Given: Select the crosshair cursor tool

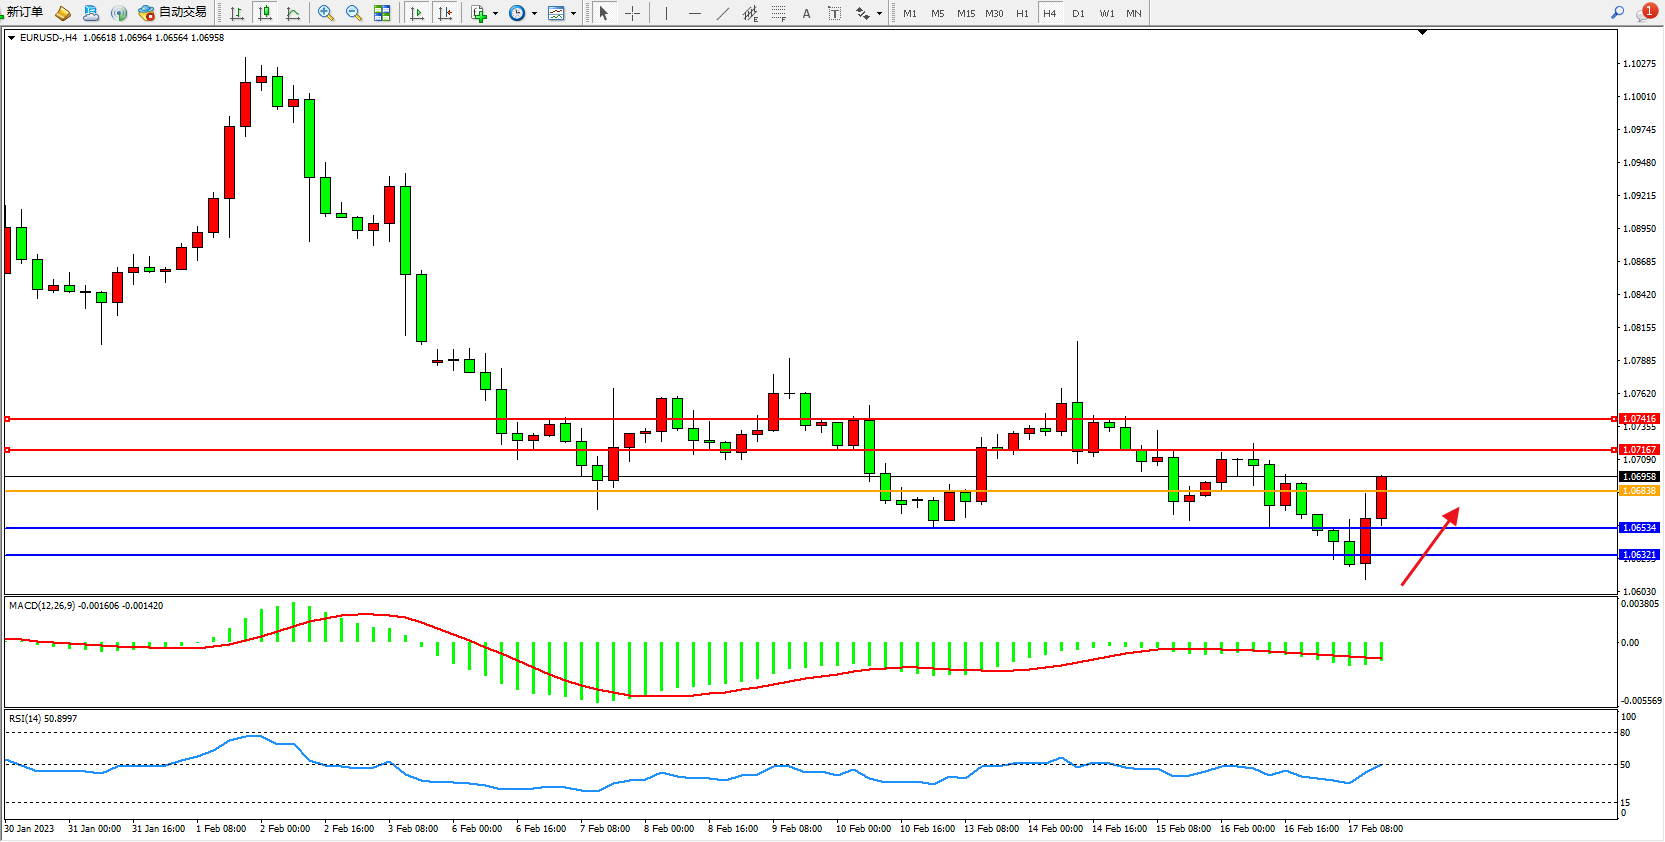Looking at the screenshot, I should (632, 13).
